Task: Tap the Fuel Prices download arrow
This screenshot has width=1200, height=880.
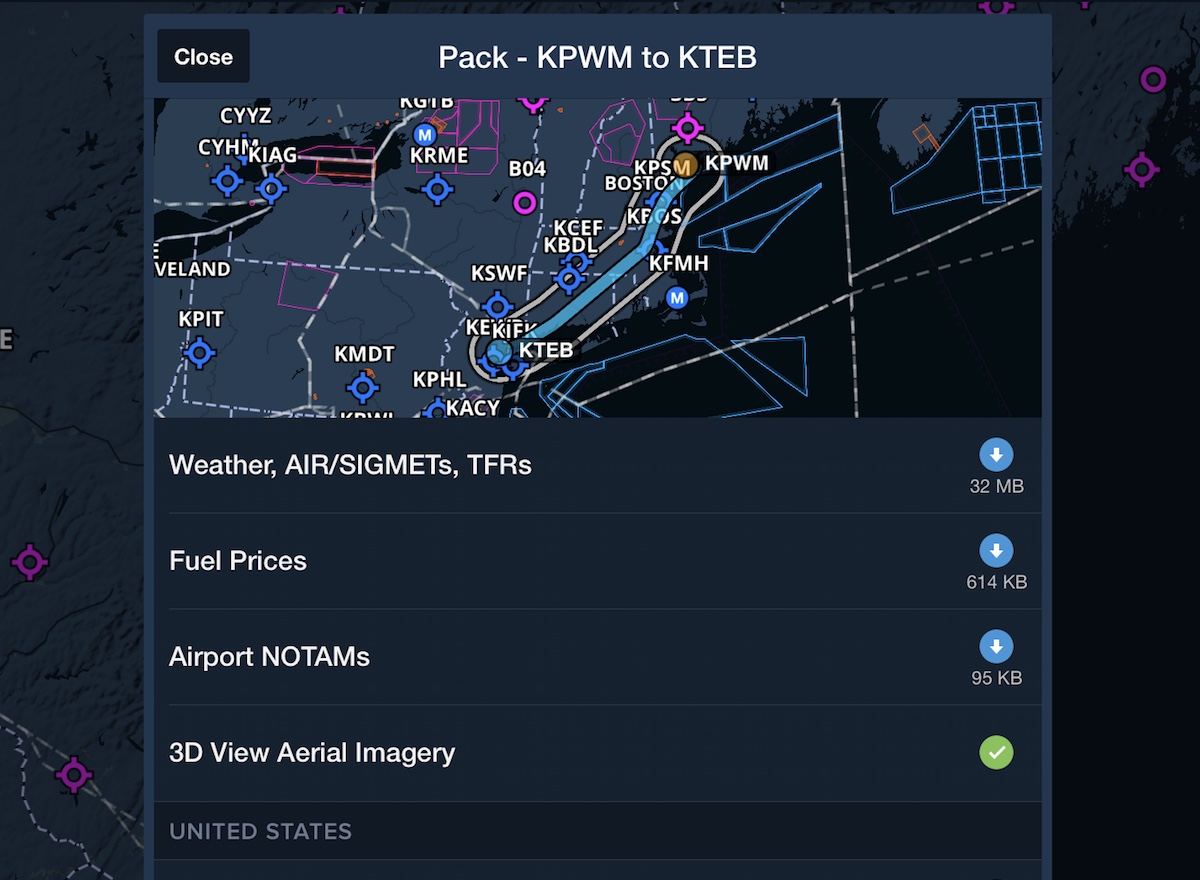Action: coord(996,551)
